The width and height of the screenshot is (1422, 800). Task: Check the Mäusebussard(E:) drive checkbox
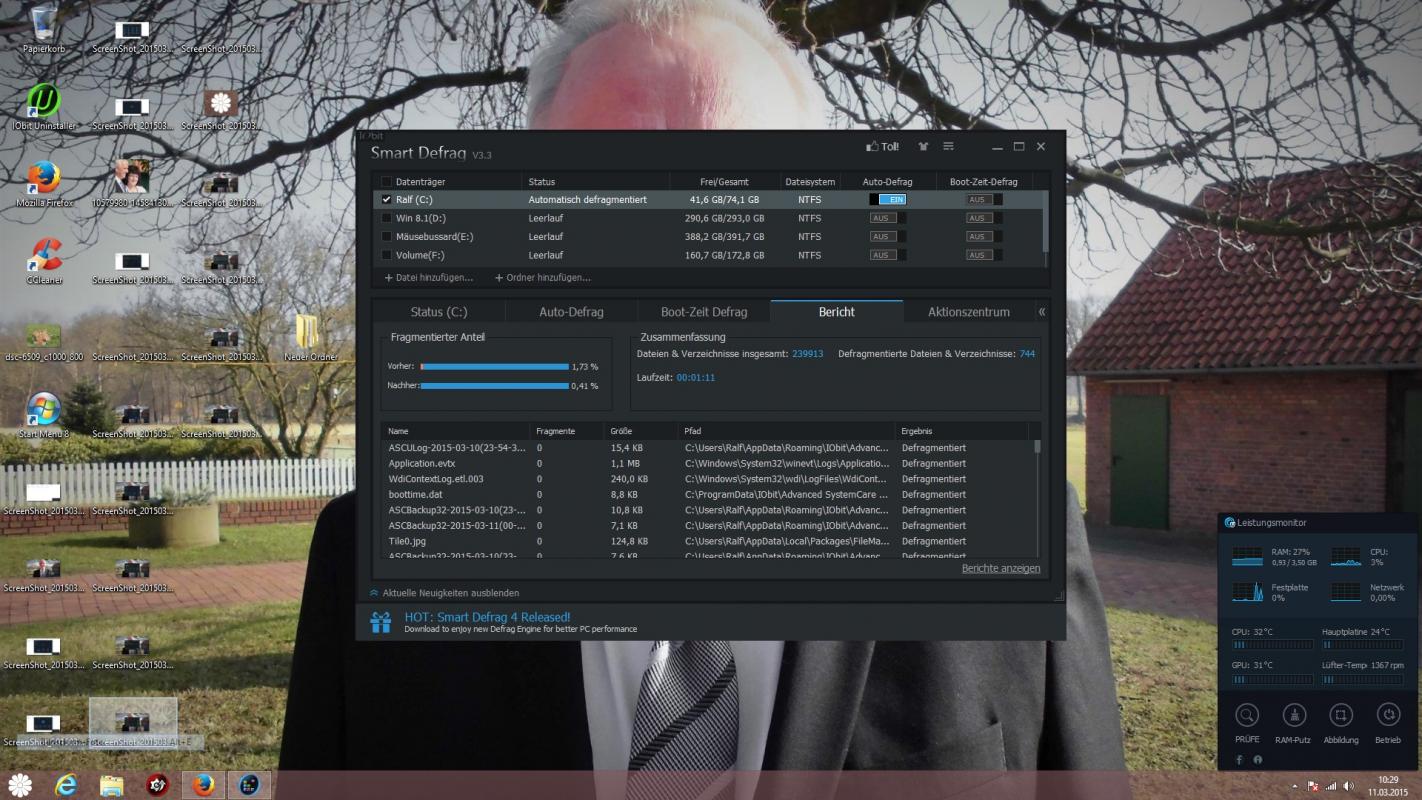(387, 236)
